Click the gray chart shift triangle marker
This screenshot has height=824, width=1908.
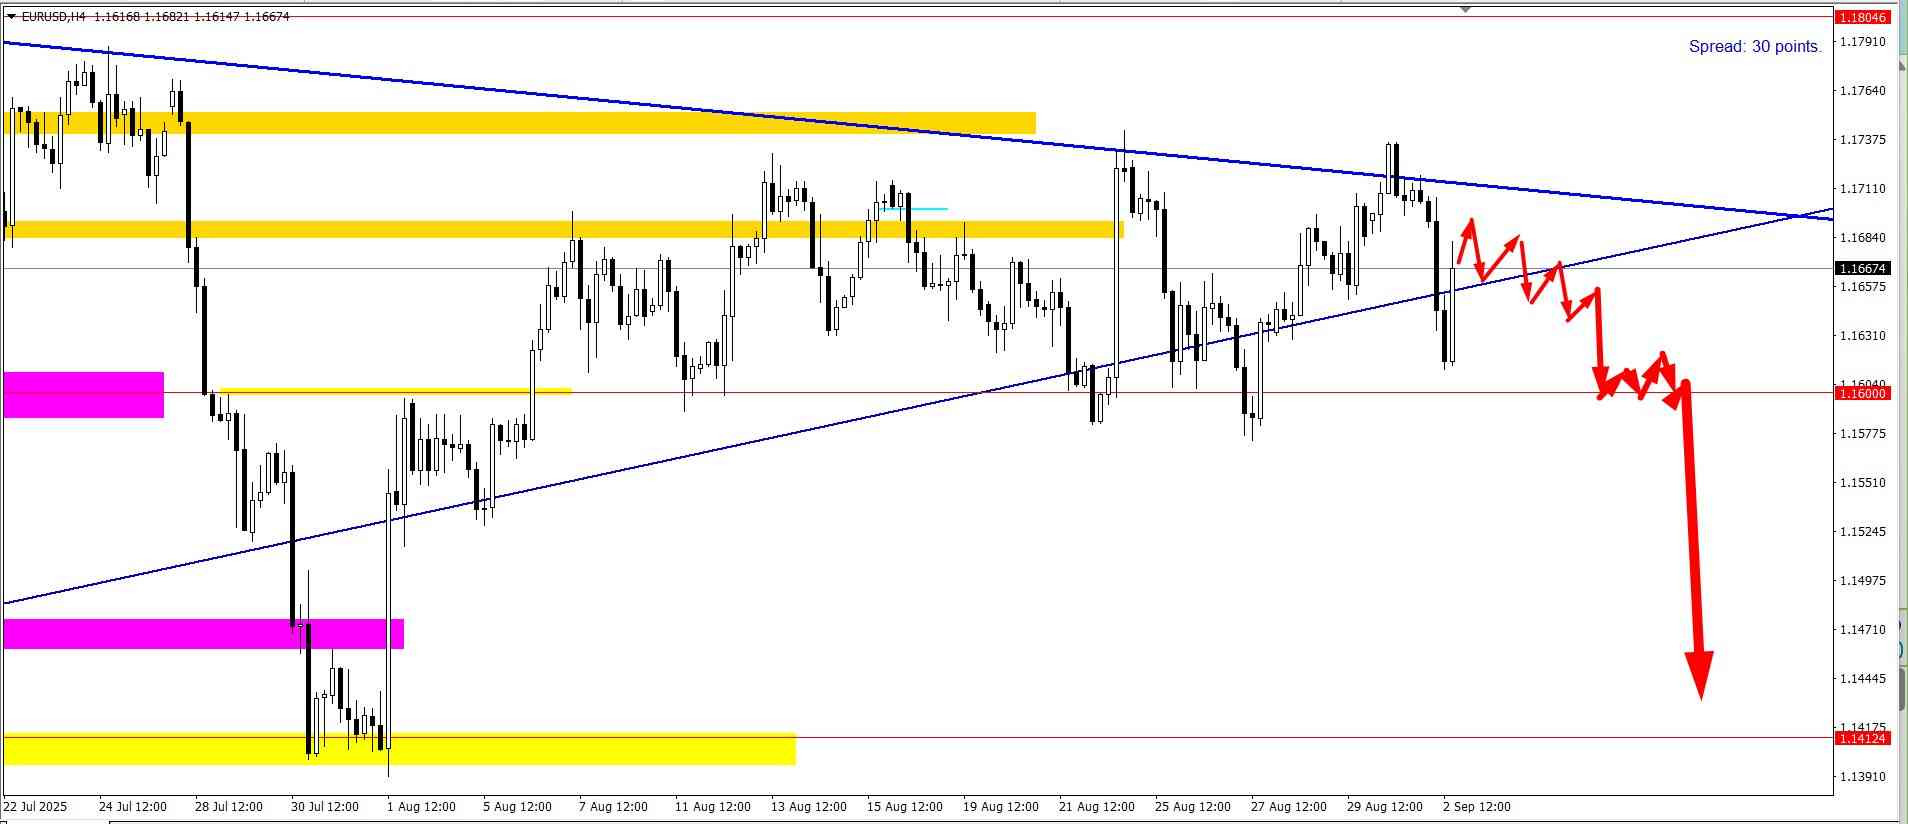click(x=1465, y=9)
